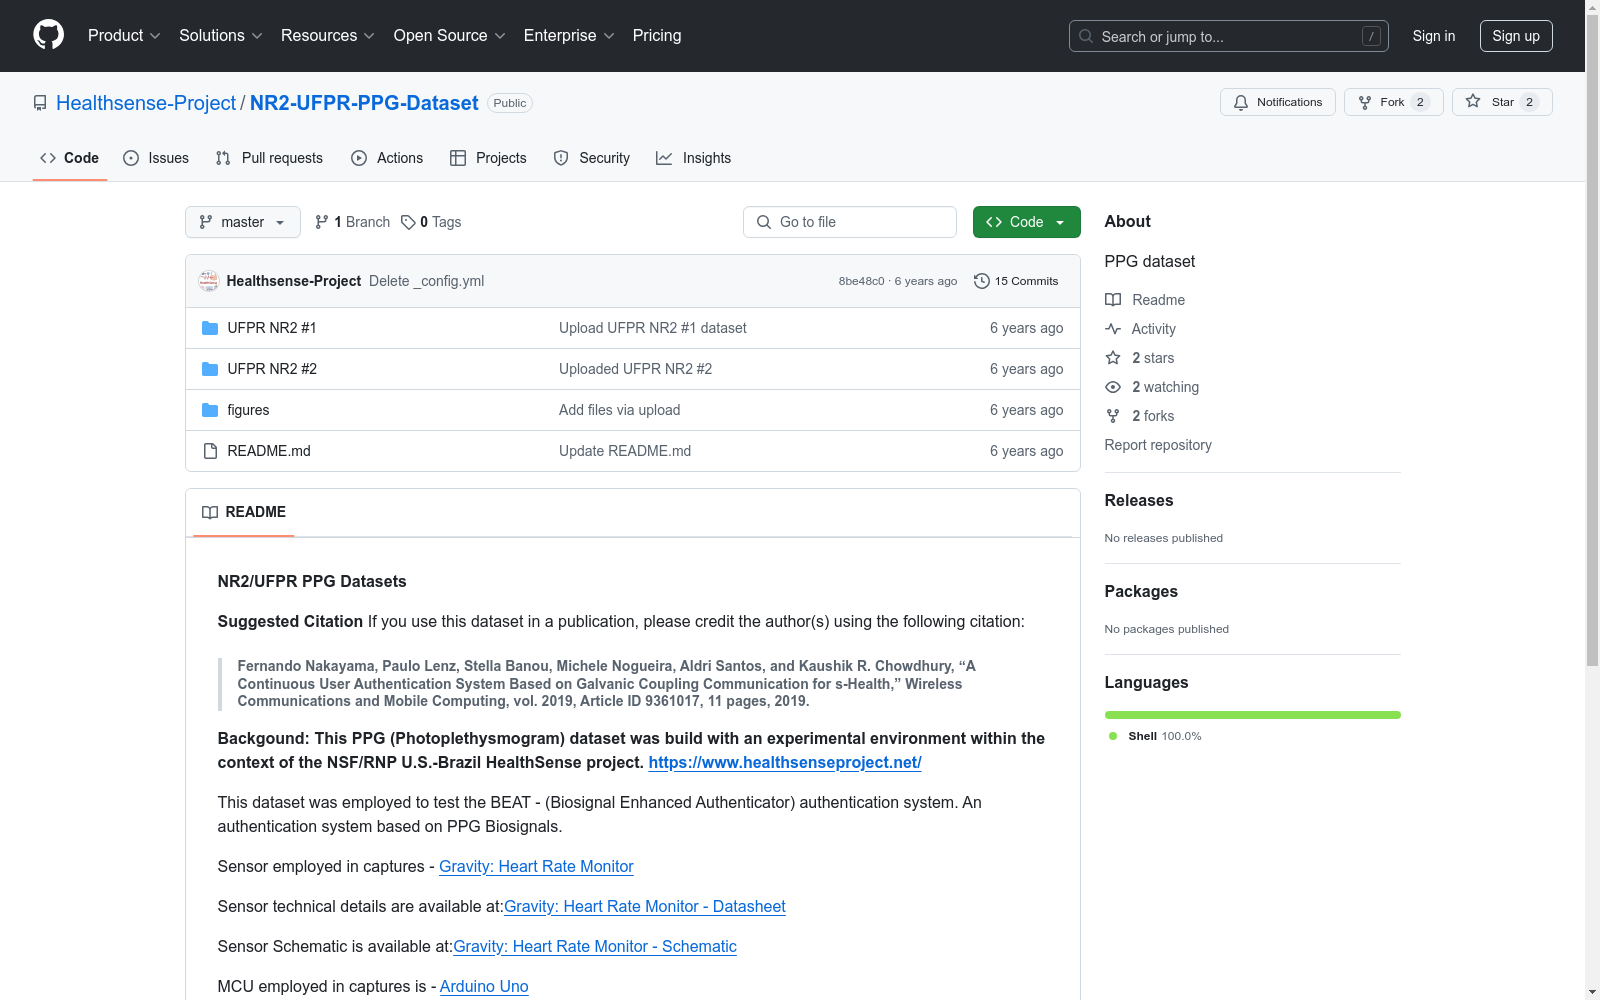This screenshot has height=1000, width=1600.
Task: View the 2 stars link
Action: pos(1140,358)
